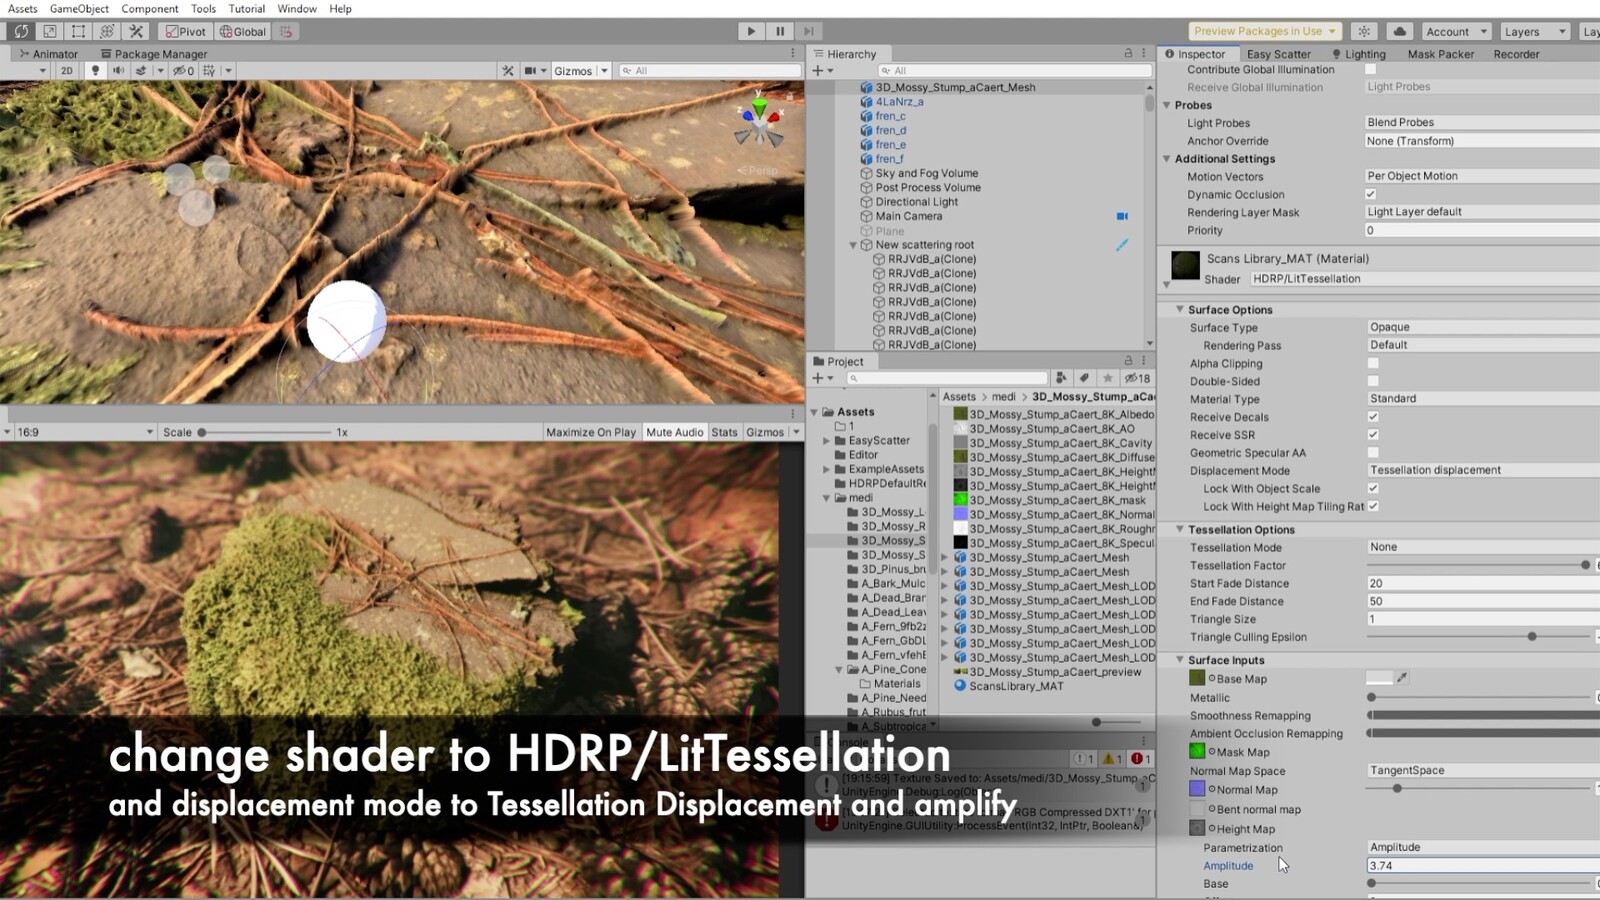1600x900 pixels.
Task: Toggle Dynamic Occlusion checkbox
Action: [x=1371, y=194]
